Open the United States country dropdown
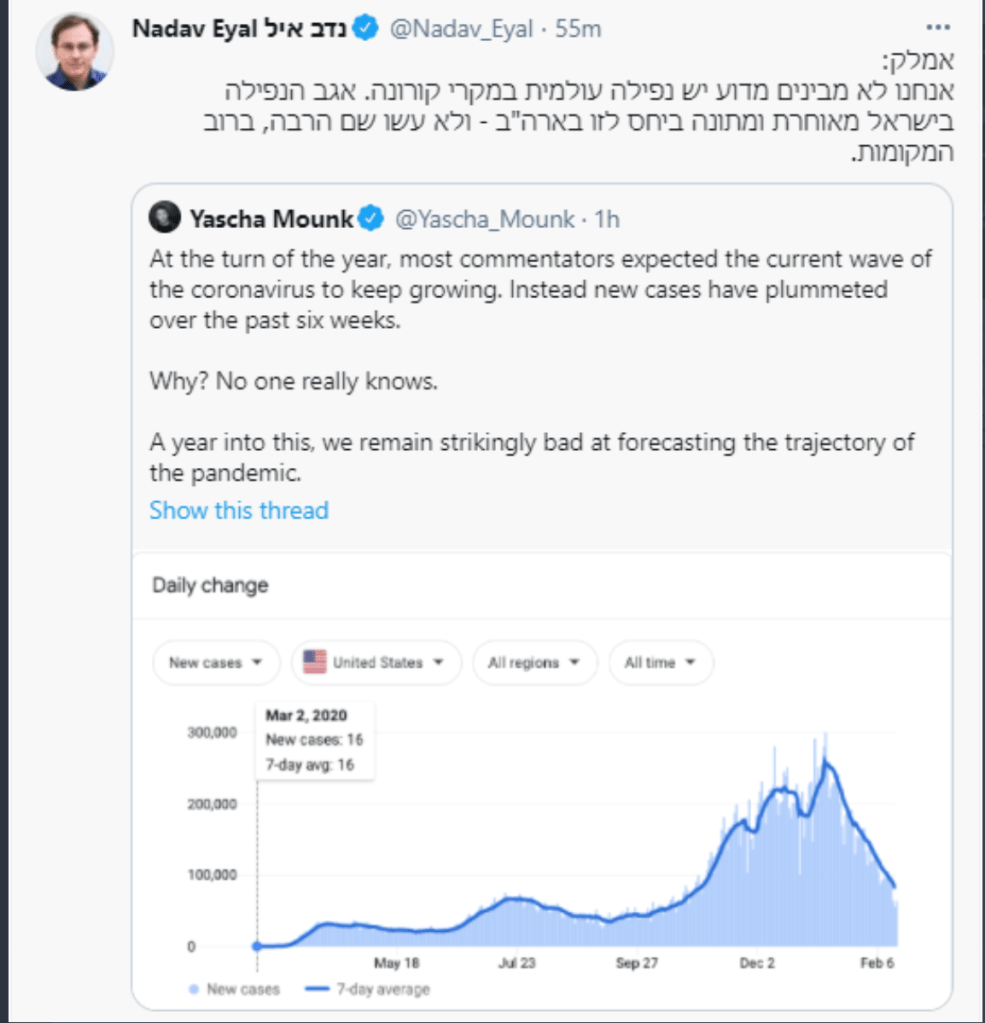 (x=377, y=662)
